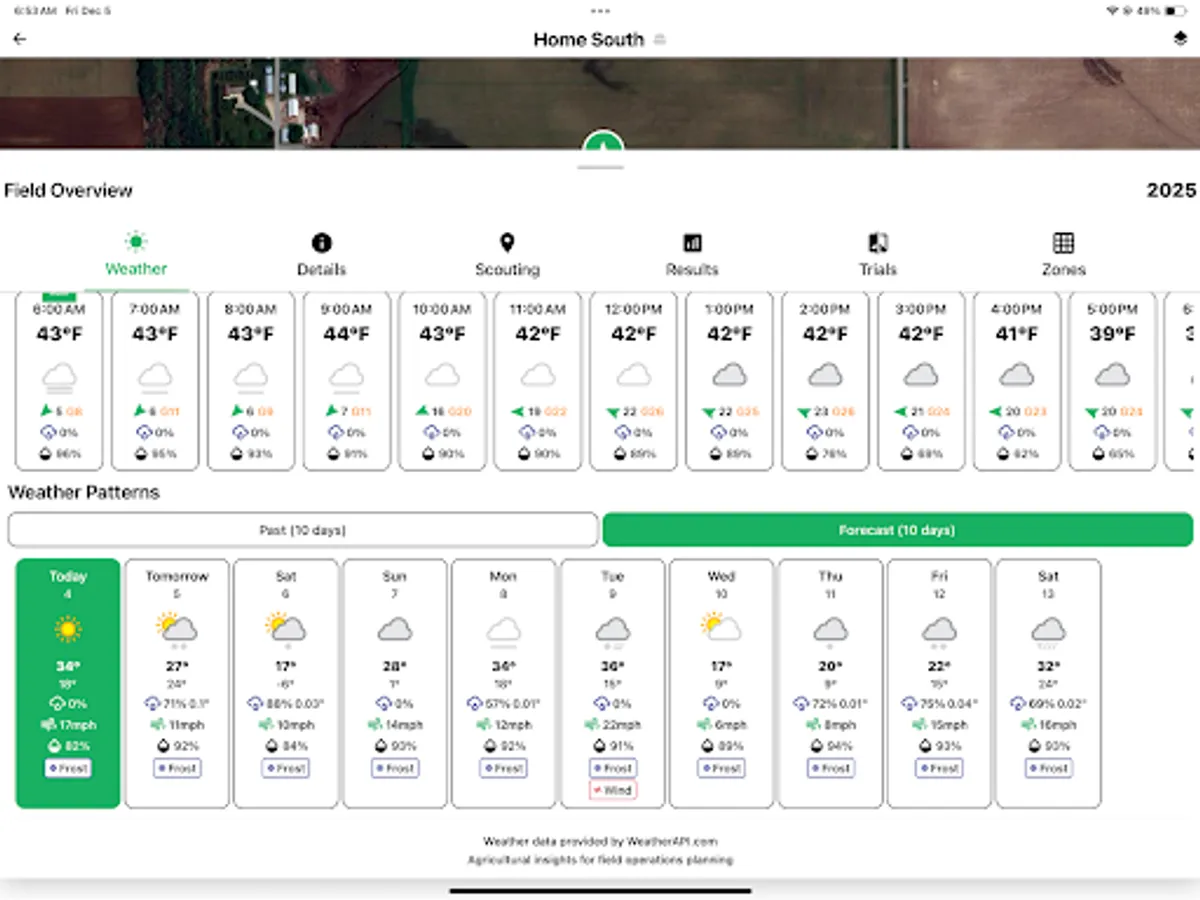1200x900 pixels.
Task: Tap the Trials flag icon
Action: 878,241
